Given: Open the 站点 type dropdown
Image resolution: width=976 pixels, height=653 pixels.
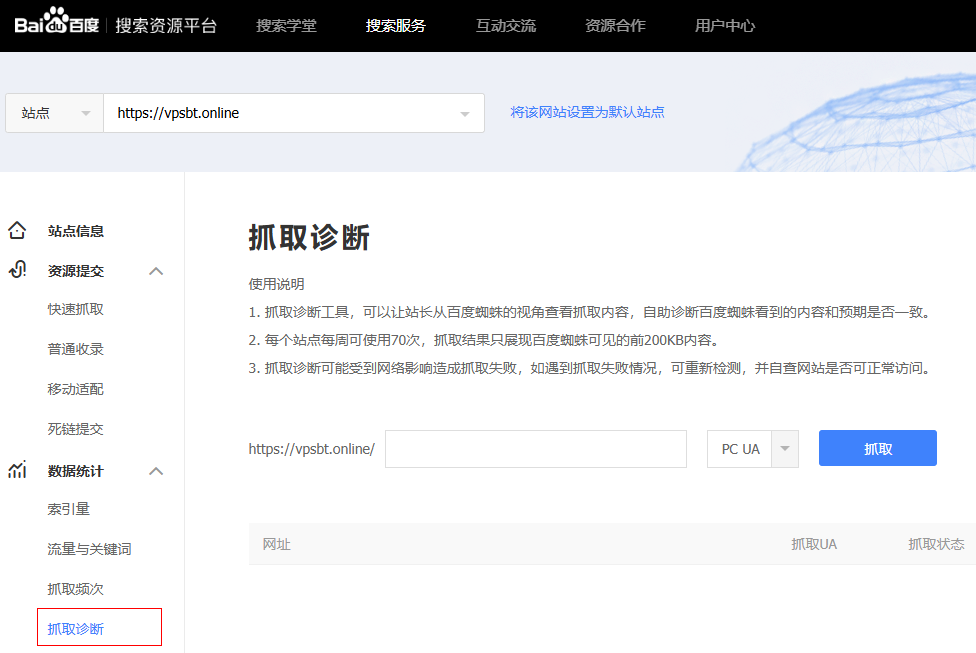Looking at the screenshot, I should [54, 113].
